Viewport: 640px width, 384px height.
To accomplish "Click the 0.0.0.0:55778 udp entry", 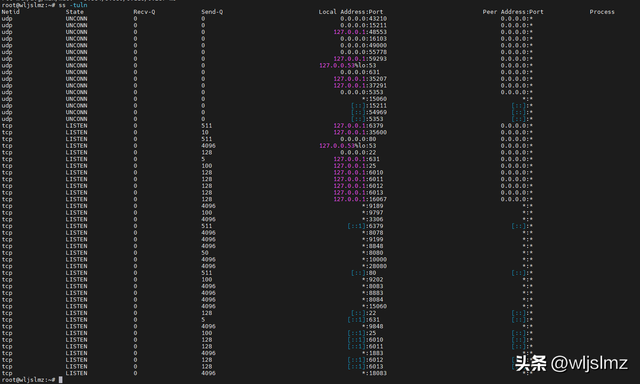I will [x=363, y=52].
